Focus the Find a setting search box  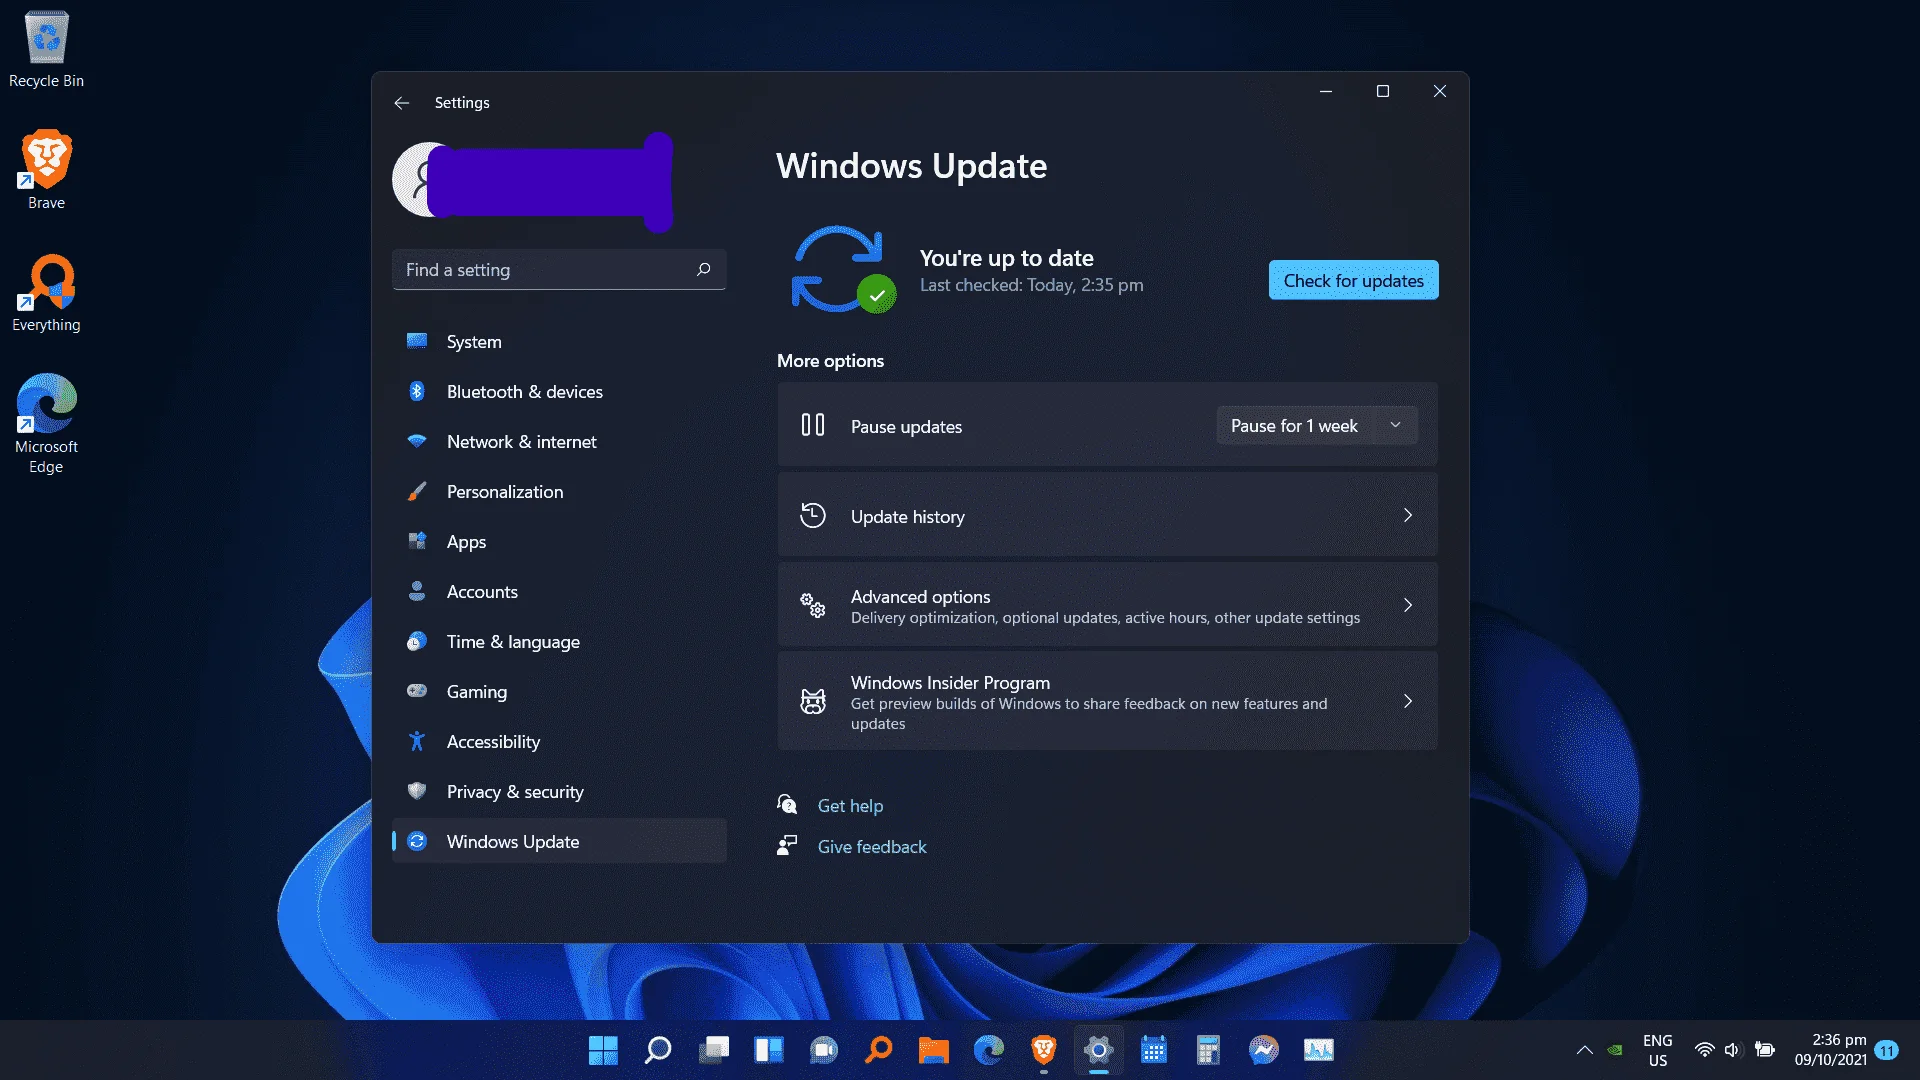coord(559,270)
